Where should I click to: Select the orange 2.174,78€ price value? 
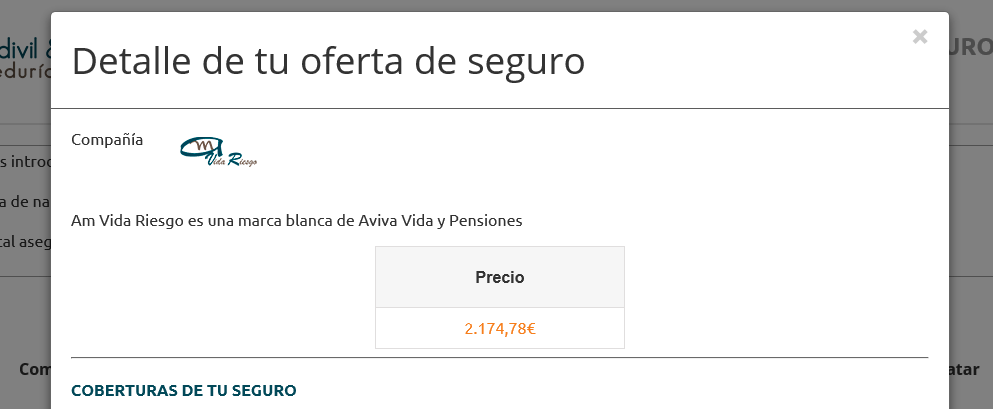(x=500, y=329)
